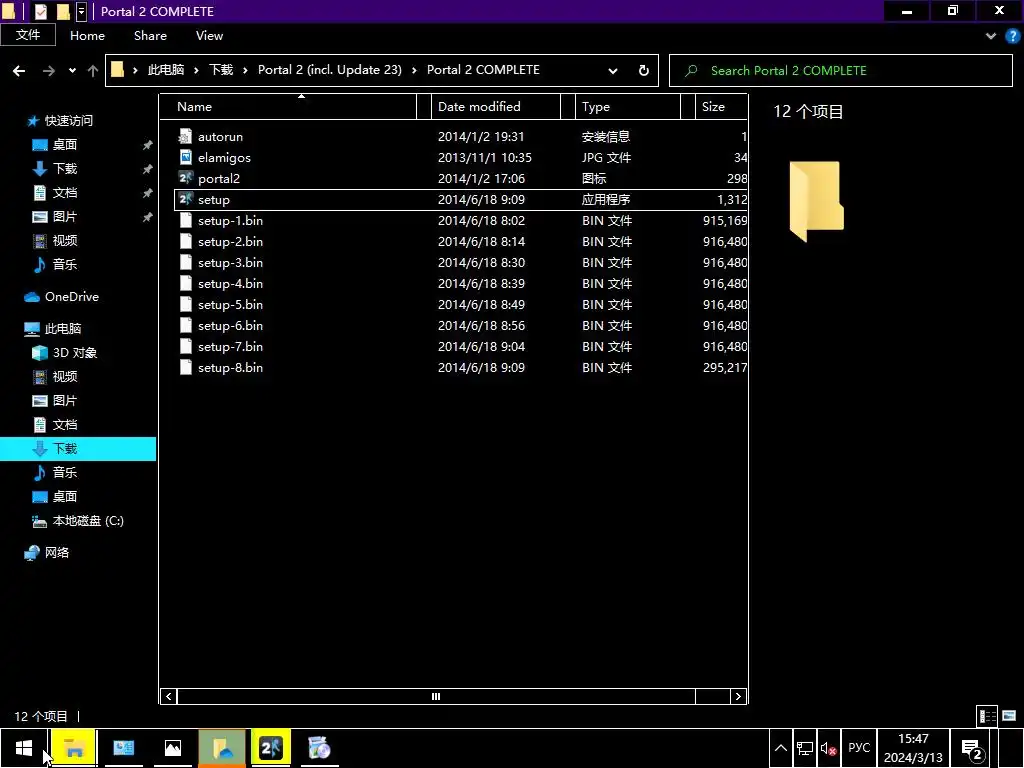The image size is (1024, 768).
Task: Open 音乐 under quick access
Action: [65, 264]
